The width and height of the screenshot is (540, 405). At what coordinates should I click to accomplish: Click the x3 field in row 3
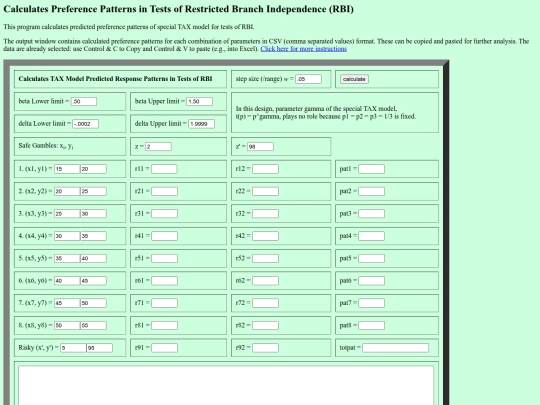click(67, 214)
